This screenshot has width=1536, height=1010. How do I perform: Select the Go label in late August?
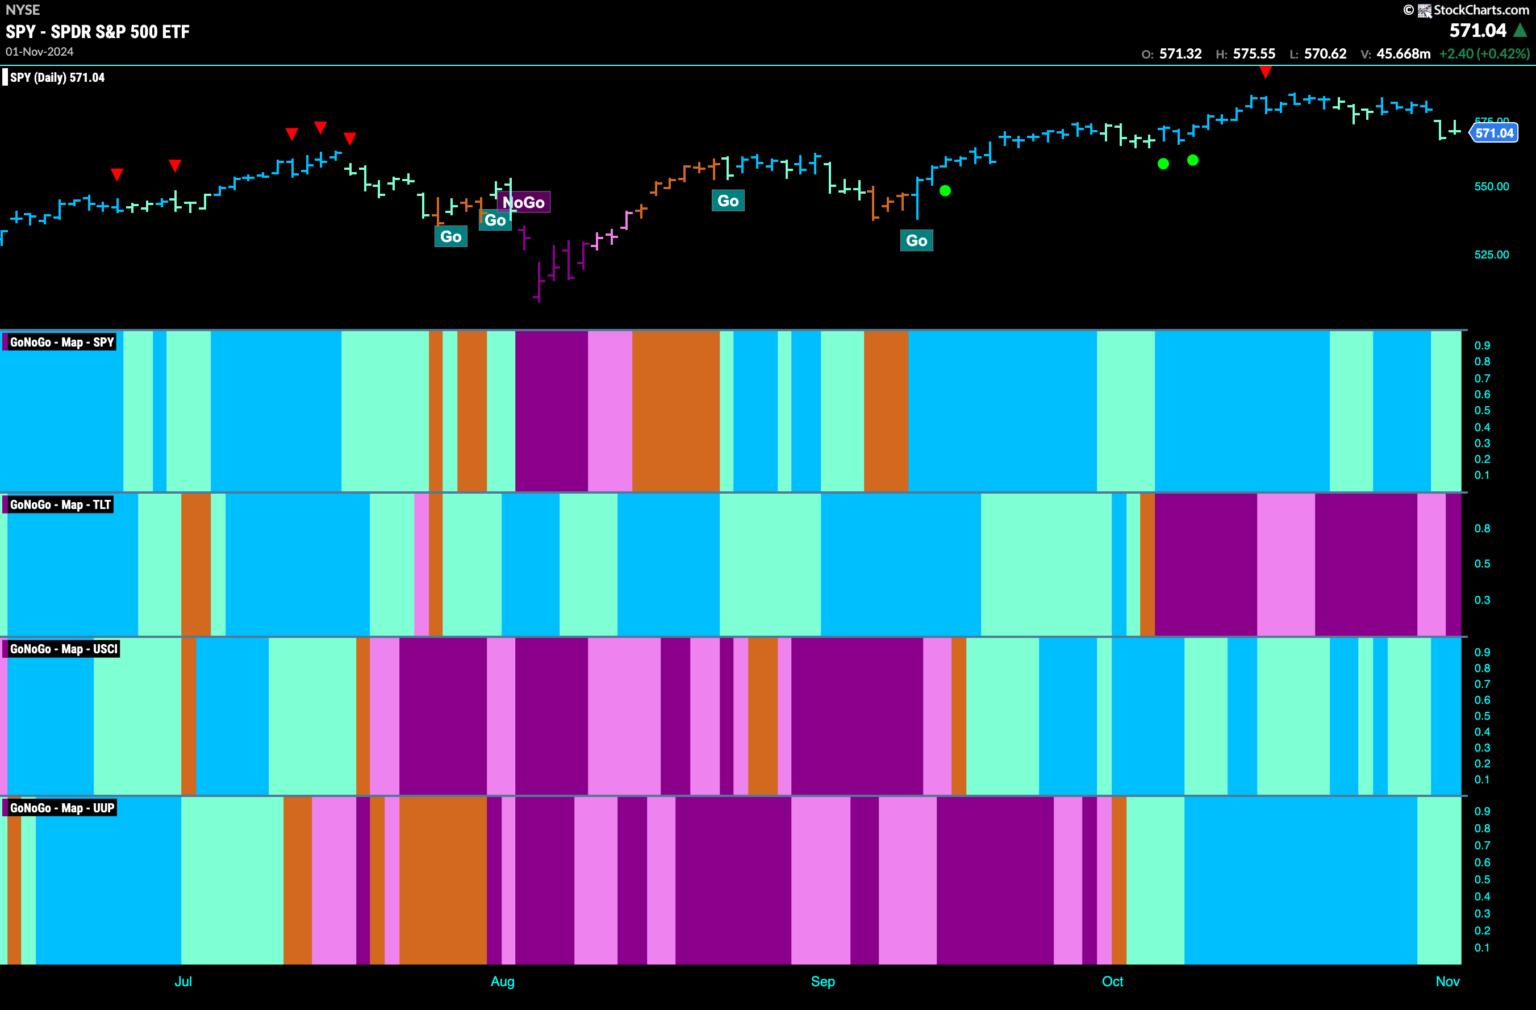(728, 201)
